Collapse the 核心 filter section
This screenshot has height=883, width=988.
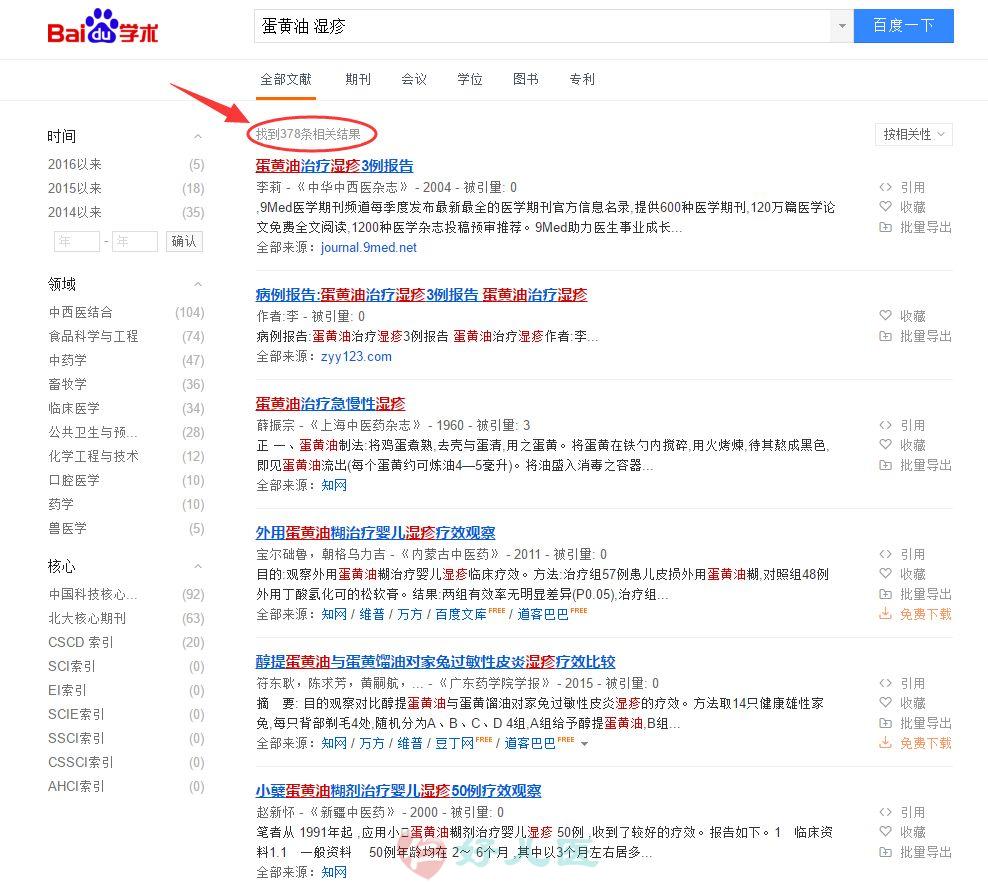198,566
